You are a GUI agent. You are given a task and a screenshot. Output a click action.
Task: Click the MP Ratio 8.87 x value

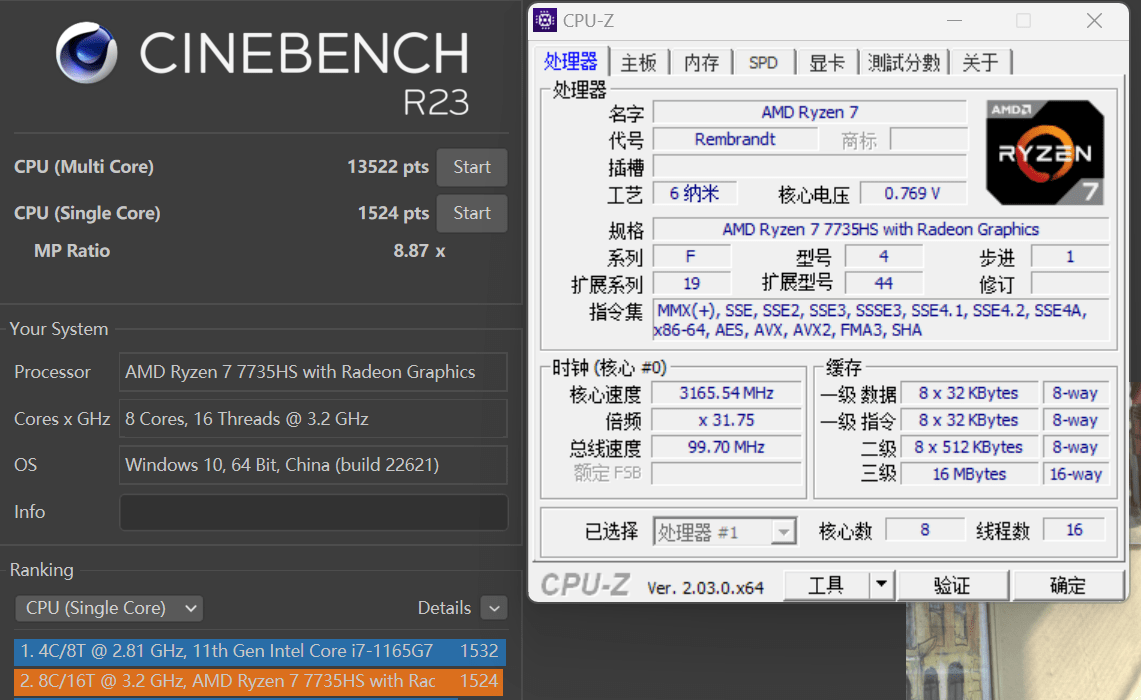tap(419, 251)
